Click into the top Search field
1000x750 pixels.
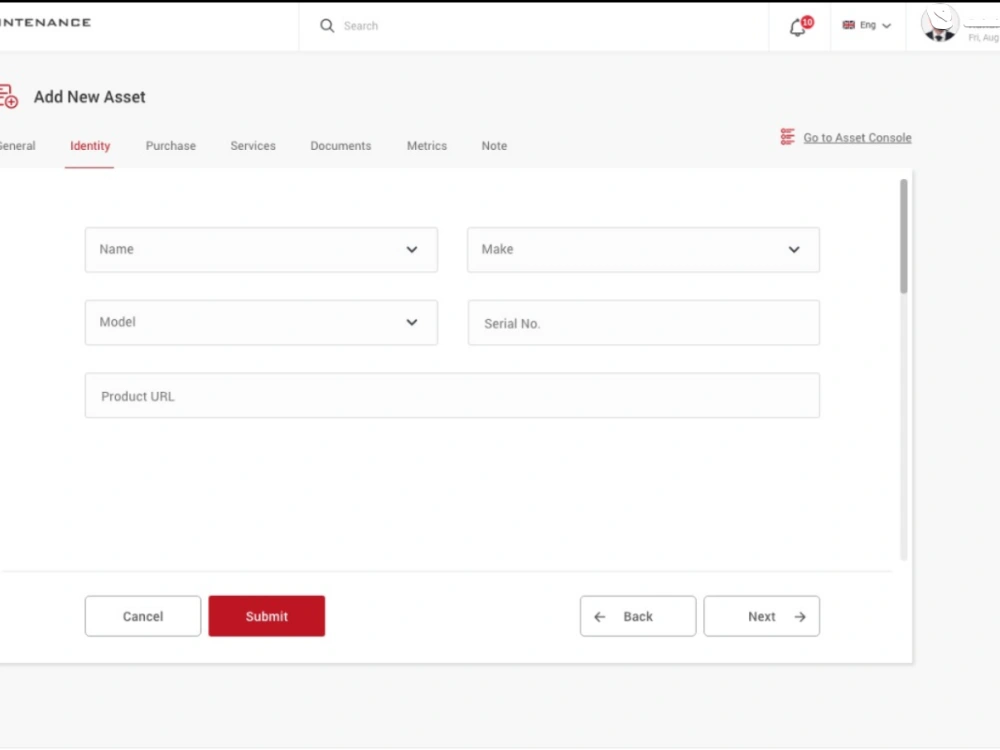click(x=536, y=26)
